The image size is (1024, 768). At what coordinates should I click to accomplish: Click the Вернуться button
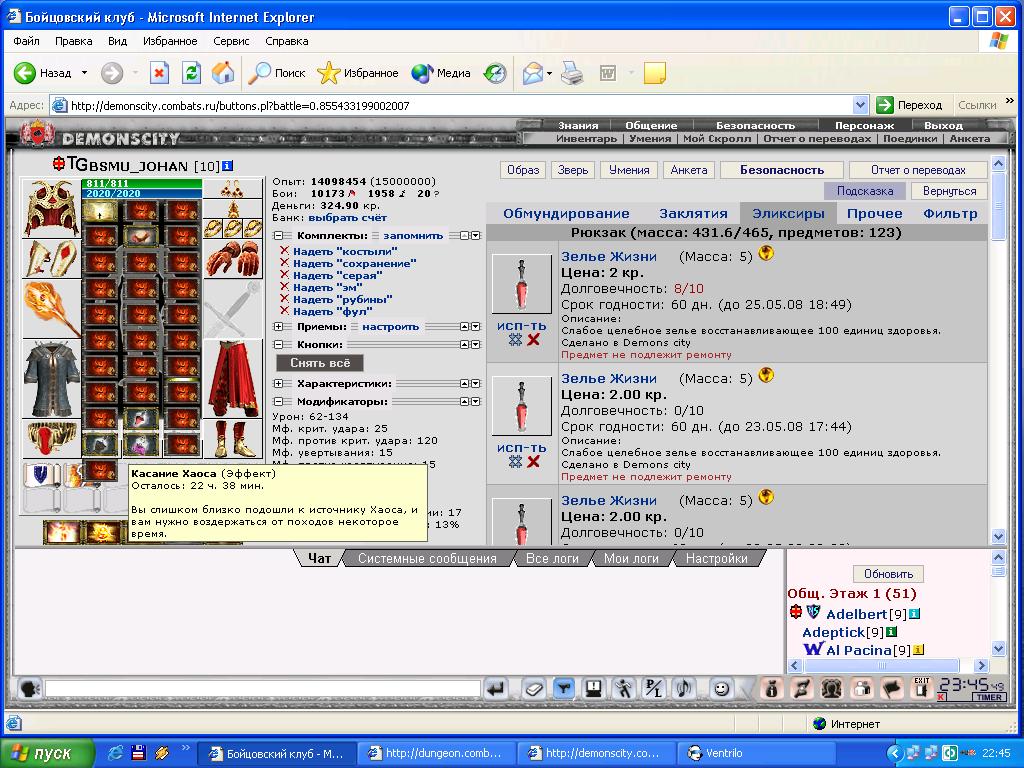(950, 191)
